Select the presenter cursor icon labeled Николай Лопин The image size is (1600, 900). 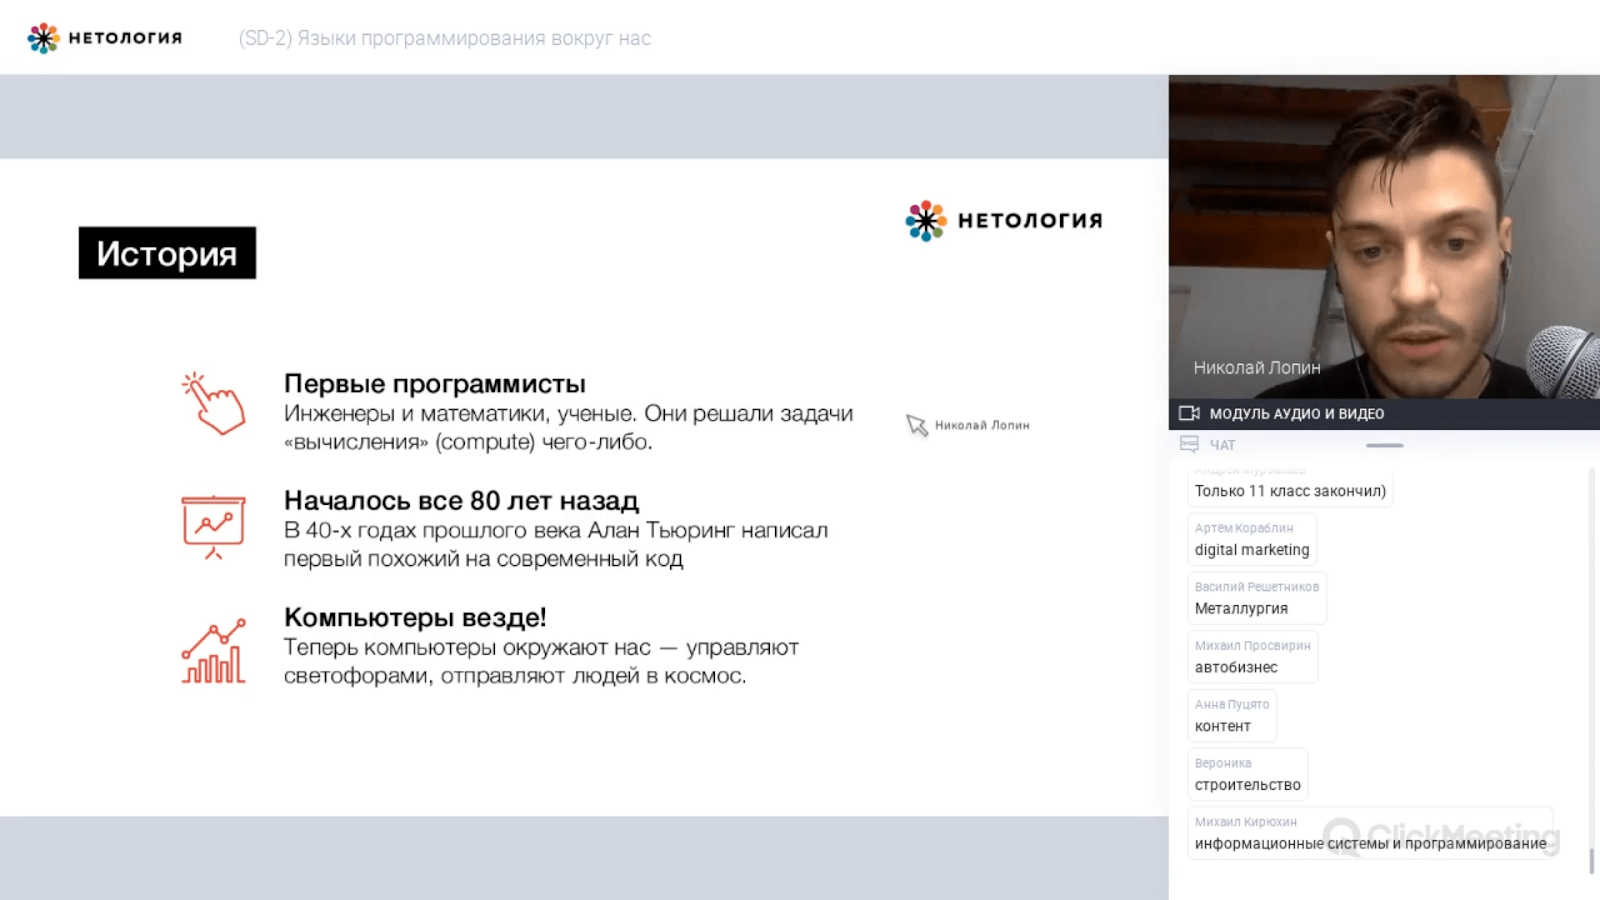917,424
